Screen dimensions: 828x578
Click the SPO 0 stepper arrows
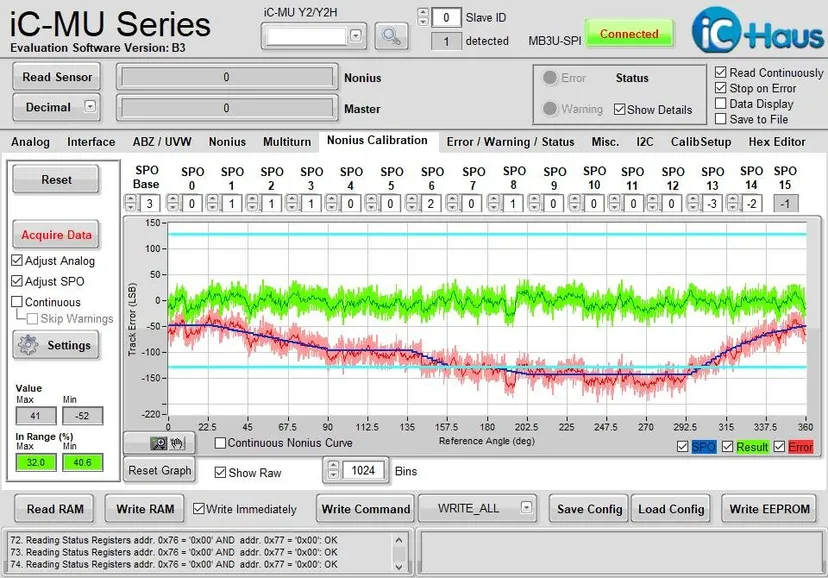coord(172,203)
